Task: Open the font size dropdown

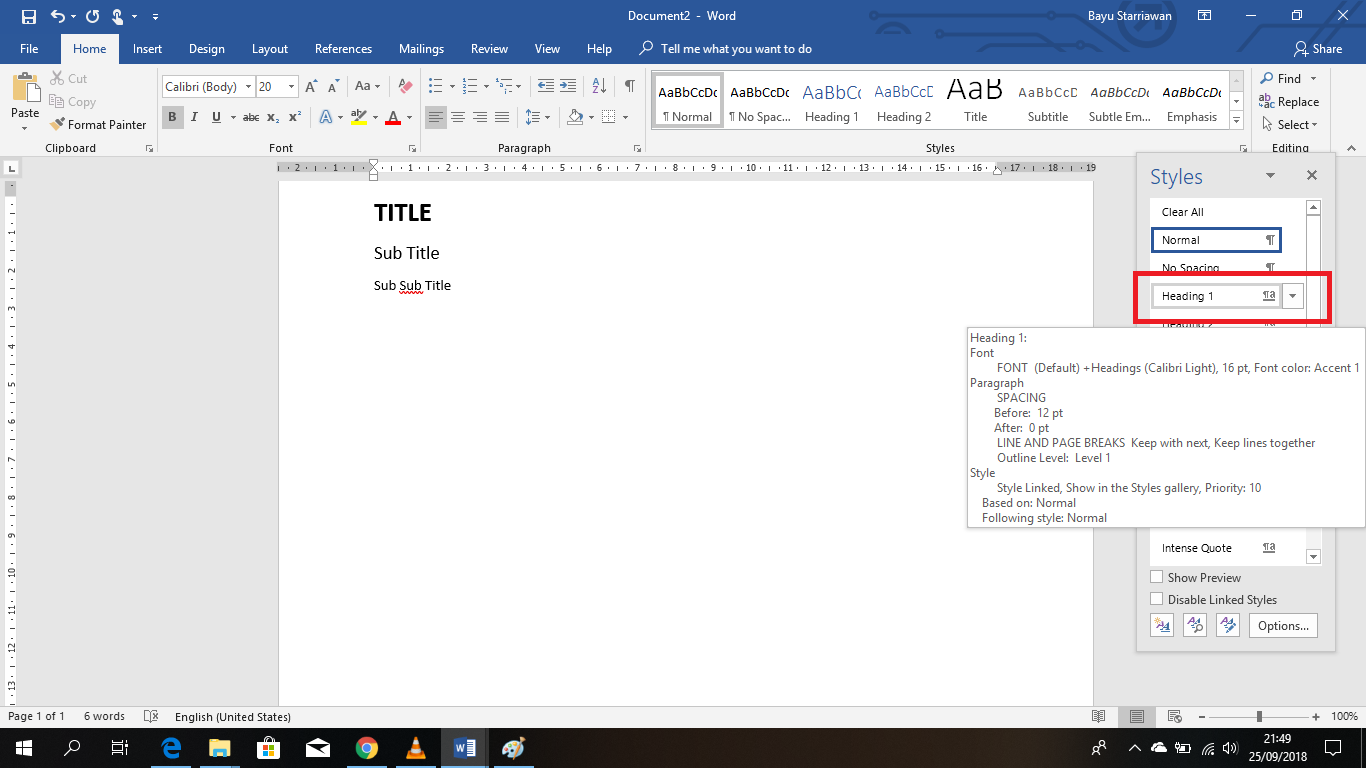Action: 291,86
